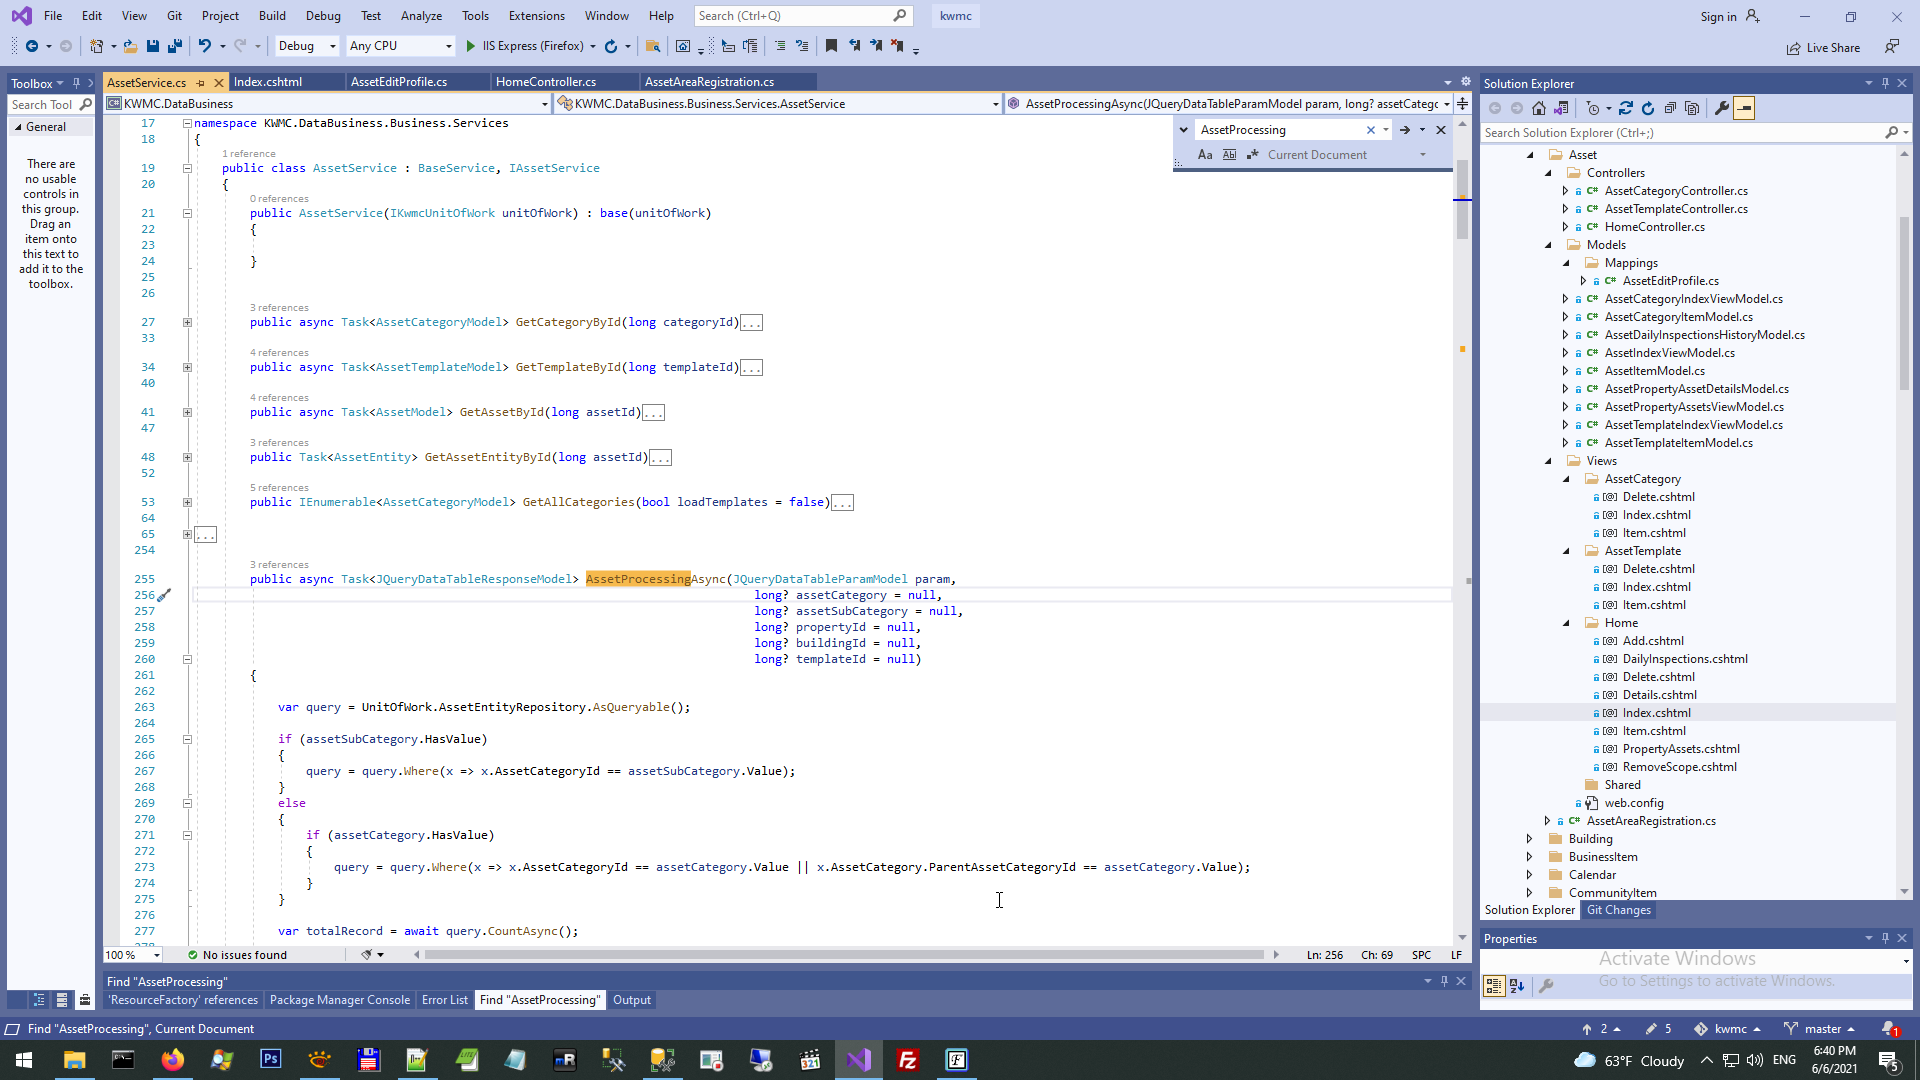This screenshot has height=1080, width=1920.
Task: Open the Debug configuration dropdown
Action: [x=307, y=46]
